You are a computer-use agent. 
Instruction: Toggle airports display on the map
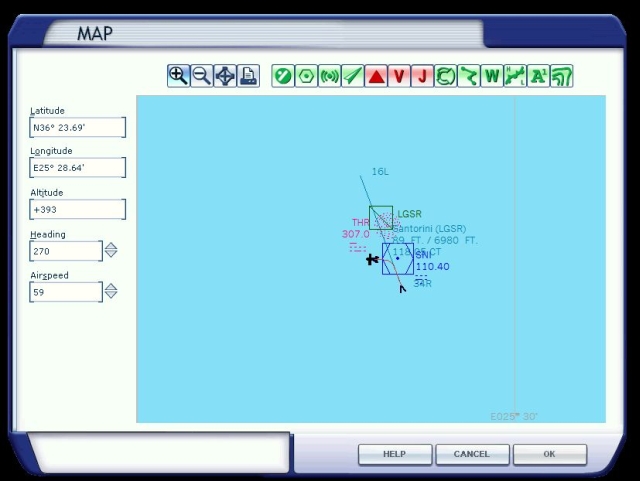click(x=283, y=75)
